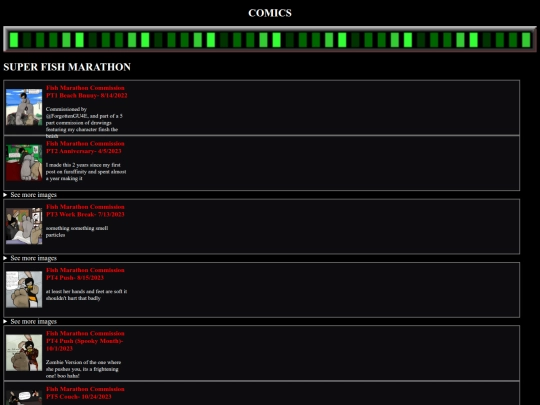Expand See more images below PT4 Push 8/15/2023 entry
Image resolution: width=540 pixels, height=405 pixels.
30,322
